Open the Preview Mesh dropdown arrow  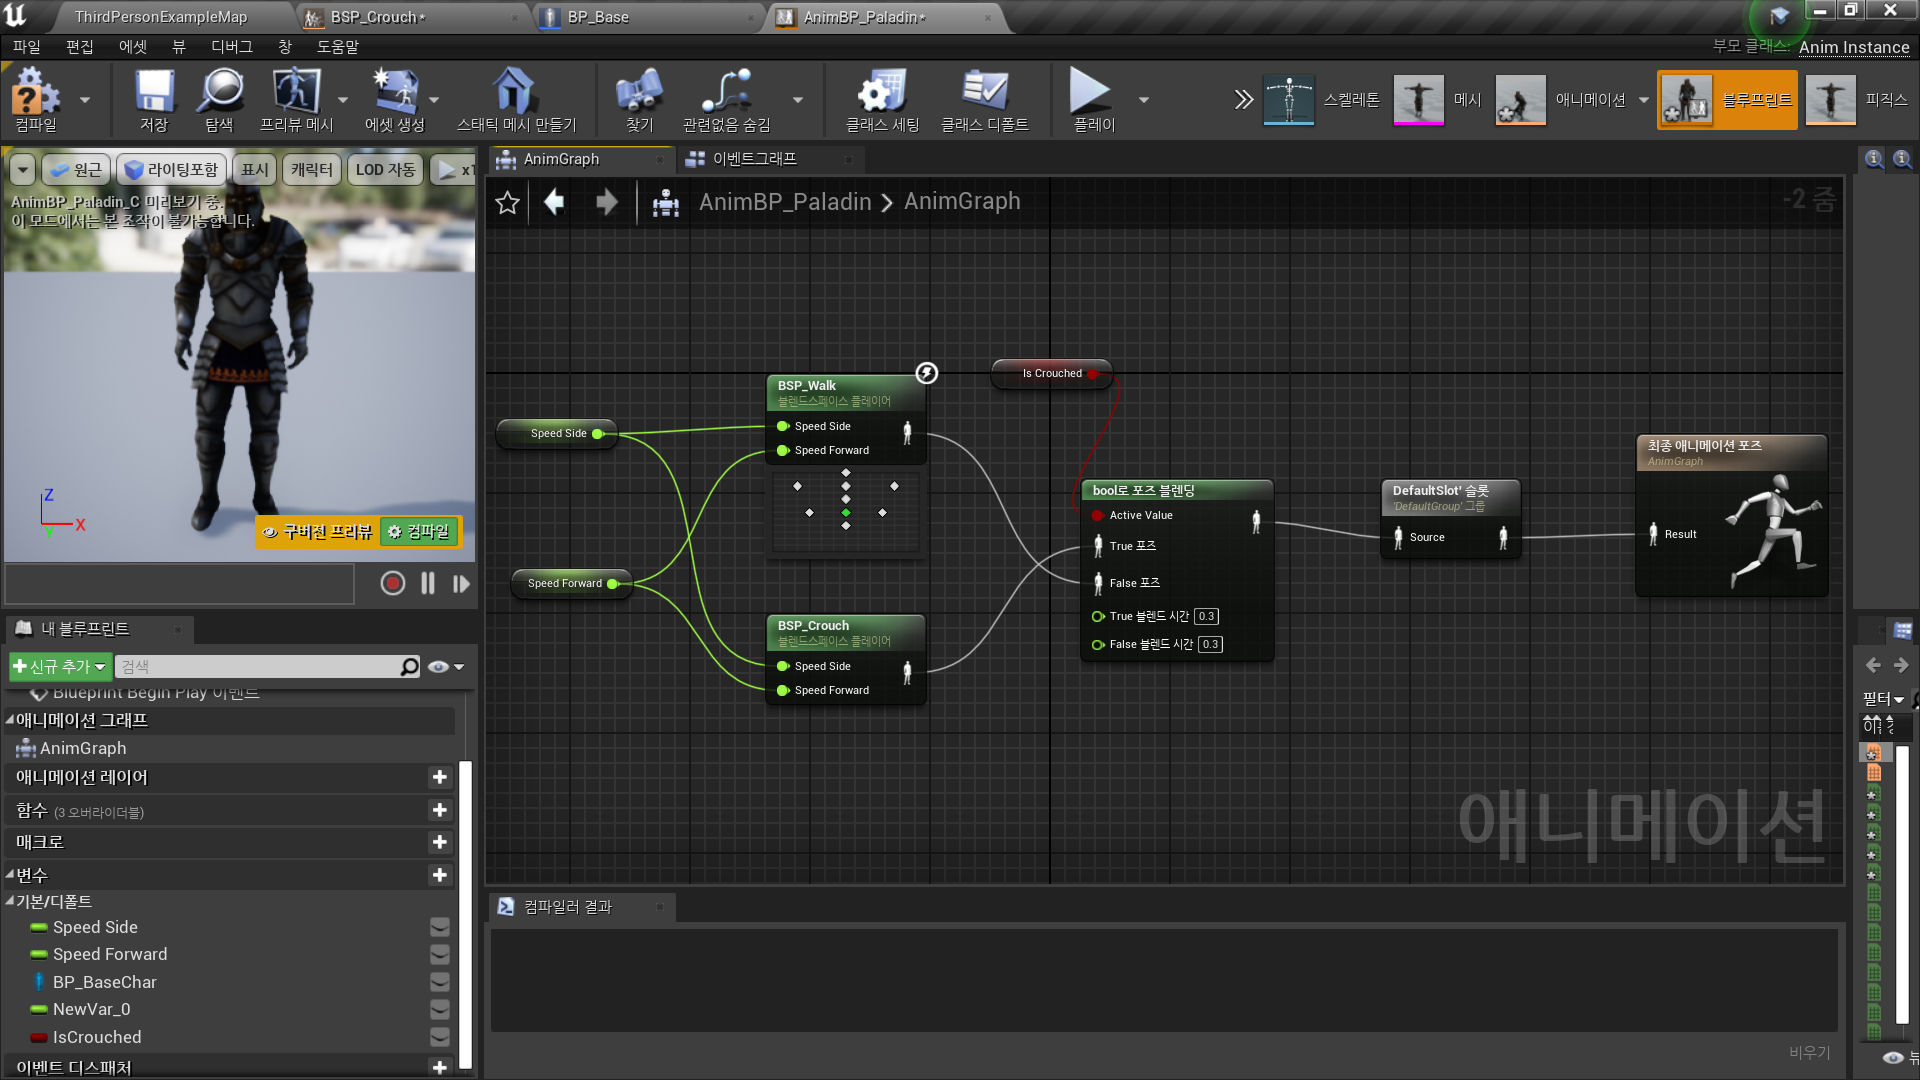coord(343,100)
